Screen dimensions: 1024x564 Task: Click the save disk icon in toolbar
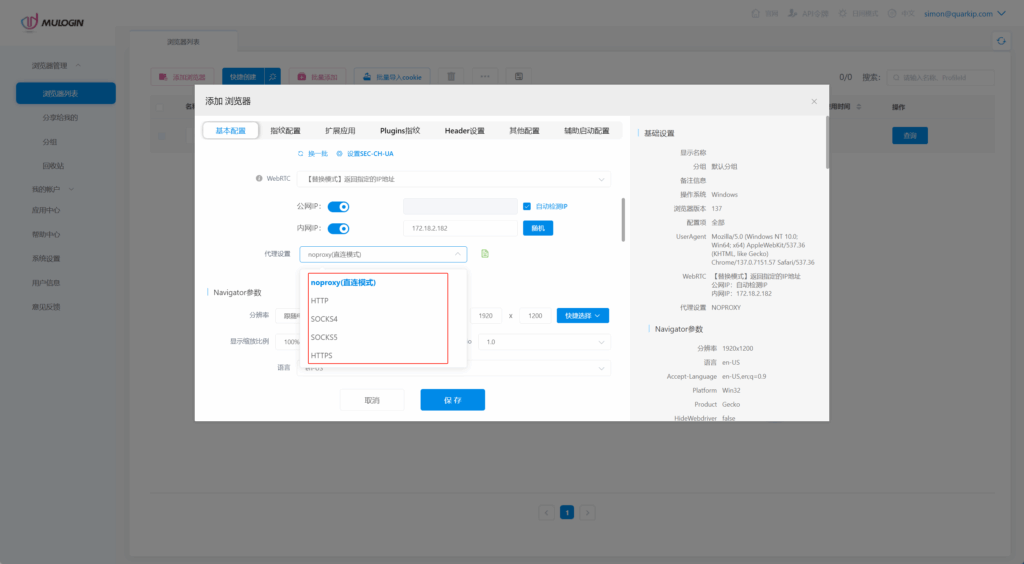(x=519, y=76)
